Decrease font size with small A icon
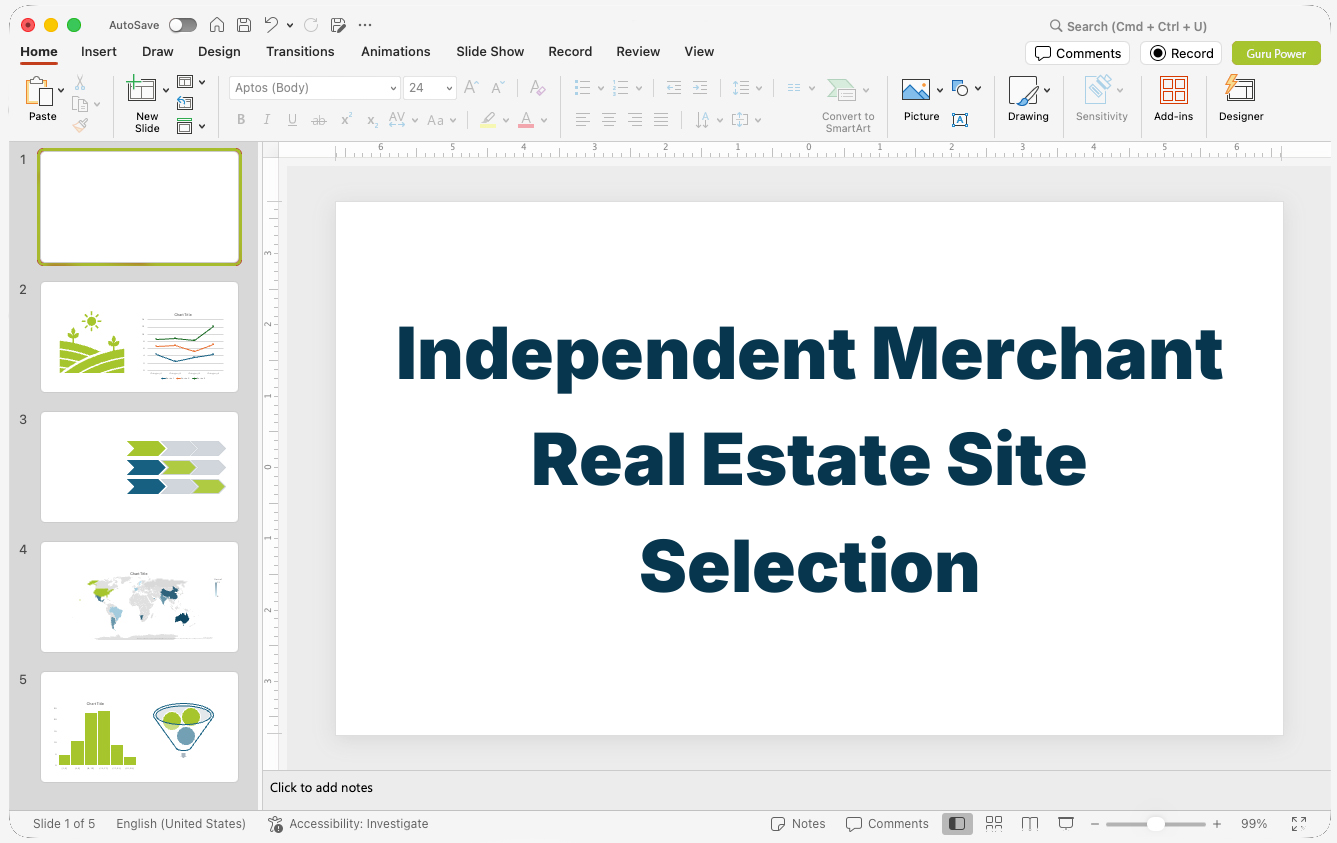 pyautogui.click(x=498, y=88)
